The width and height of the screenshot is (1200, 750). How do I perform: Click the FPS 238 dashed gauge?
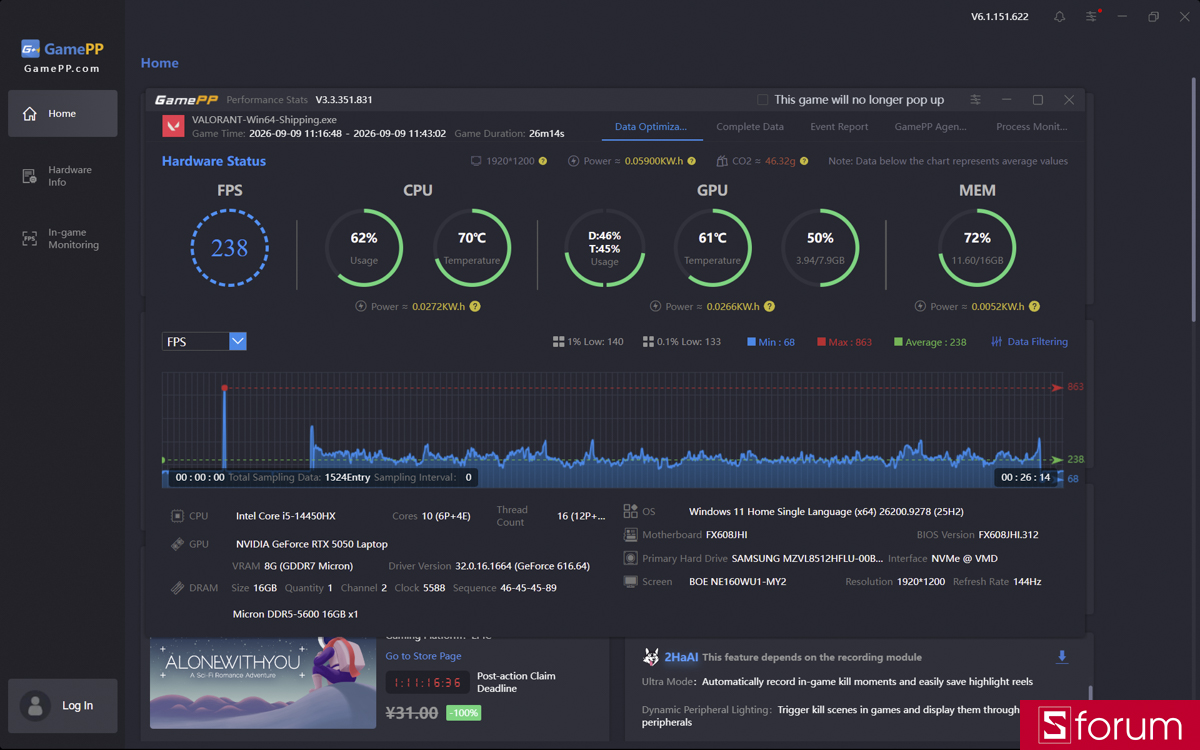coord(230,248)
